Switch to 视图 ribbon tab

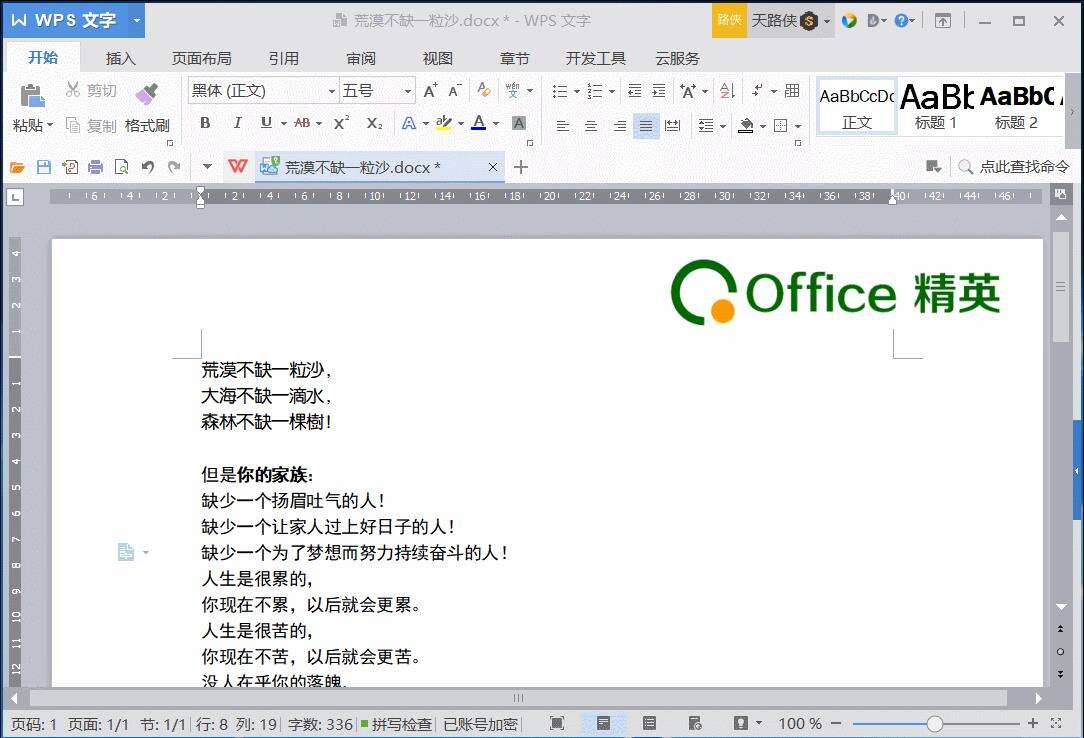438,59
